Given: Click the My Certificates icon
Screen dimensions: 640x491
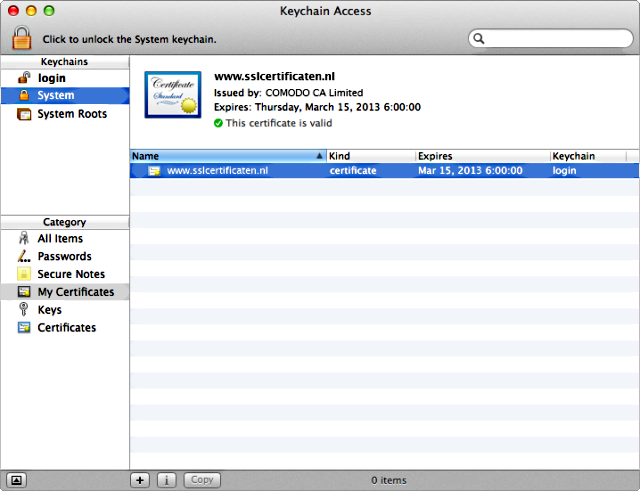Looking at the screenshot, I should 24,292.
